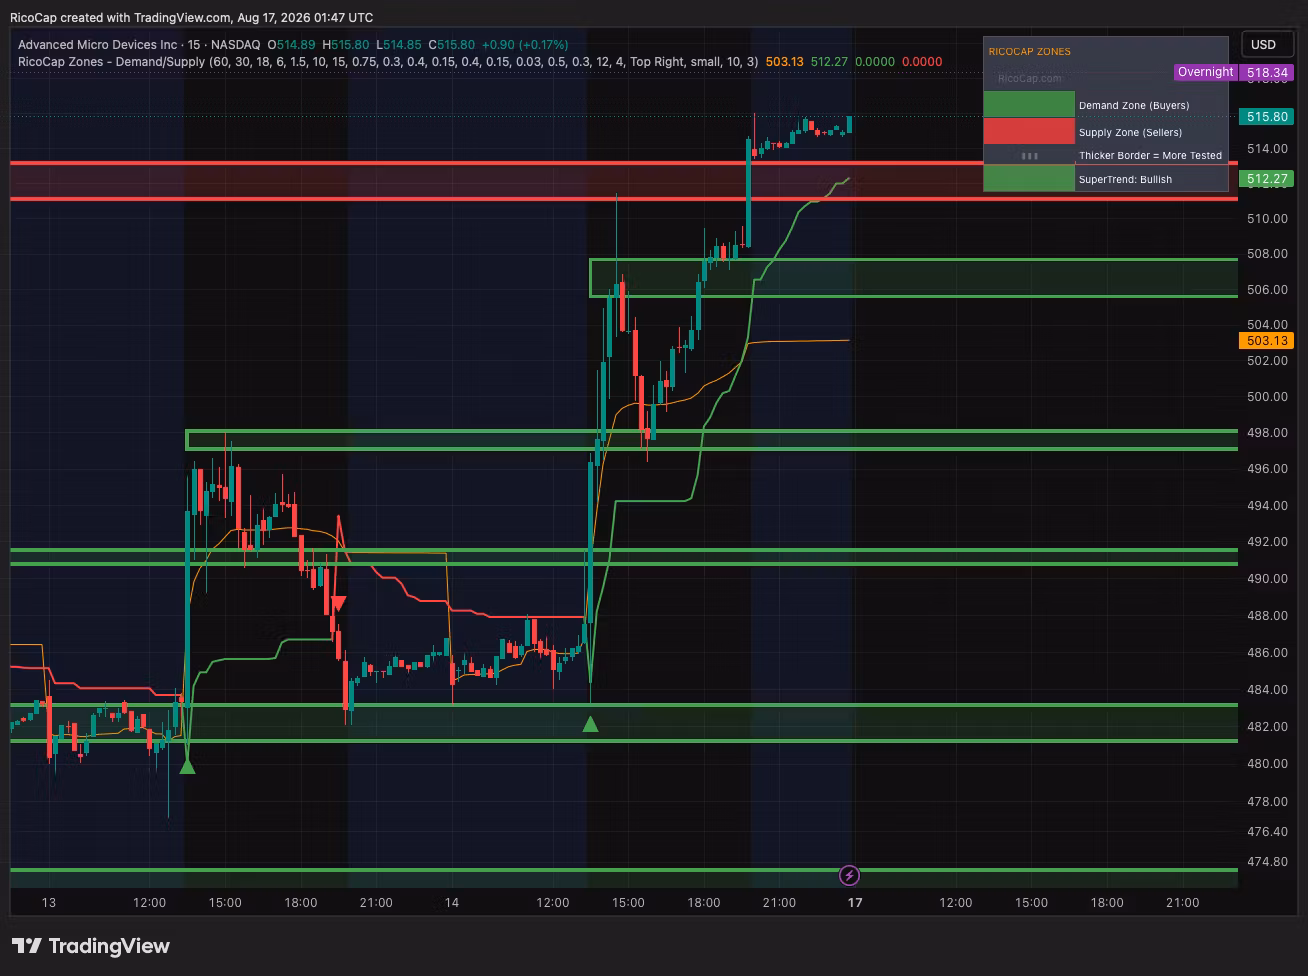Click the orange 503.13 indicator legend value
The height and width of the screenshot is (976, 1308).
(784, 62)
